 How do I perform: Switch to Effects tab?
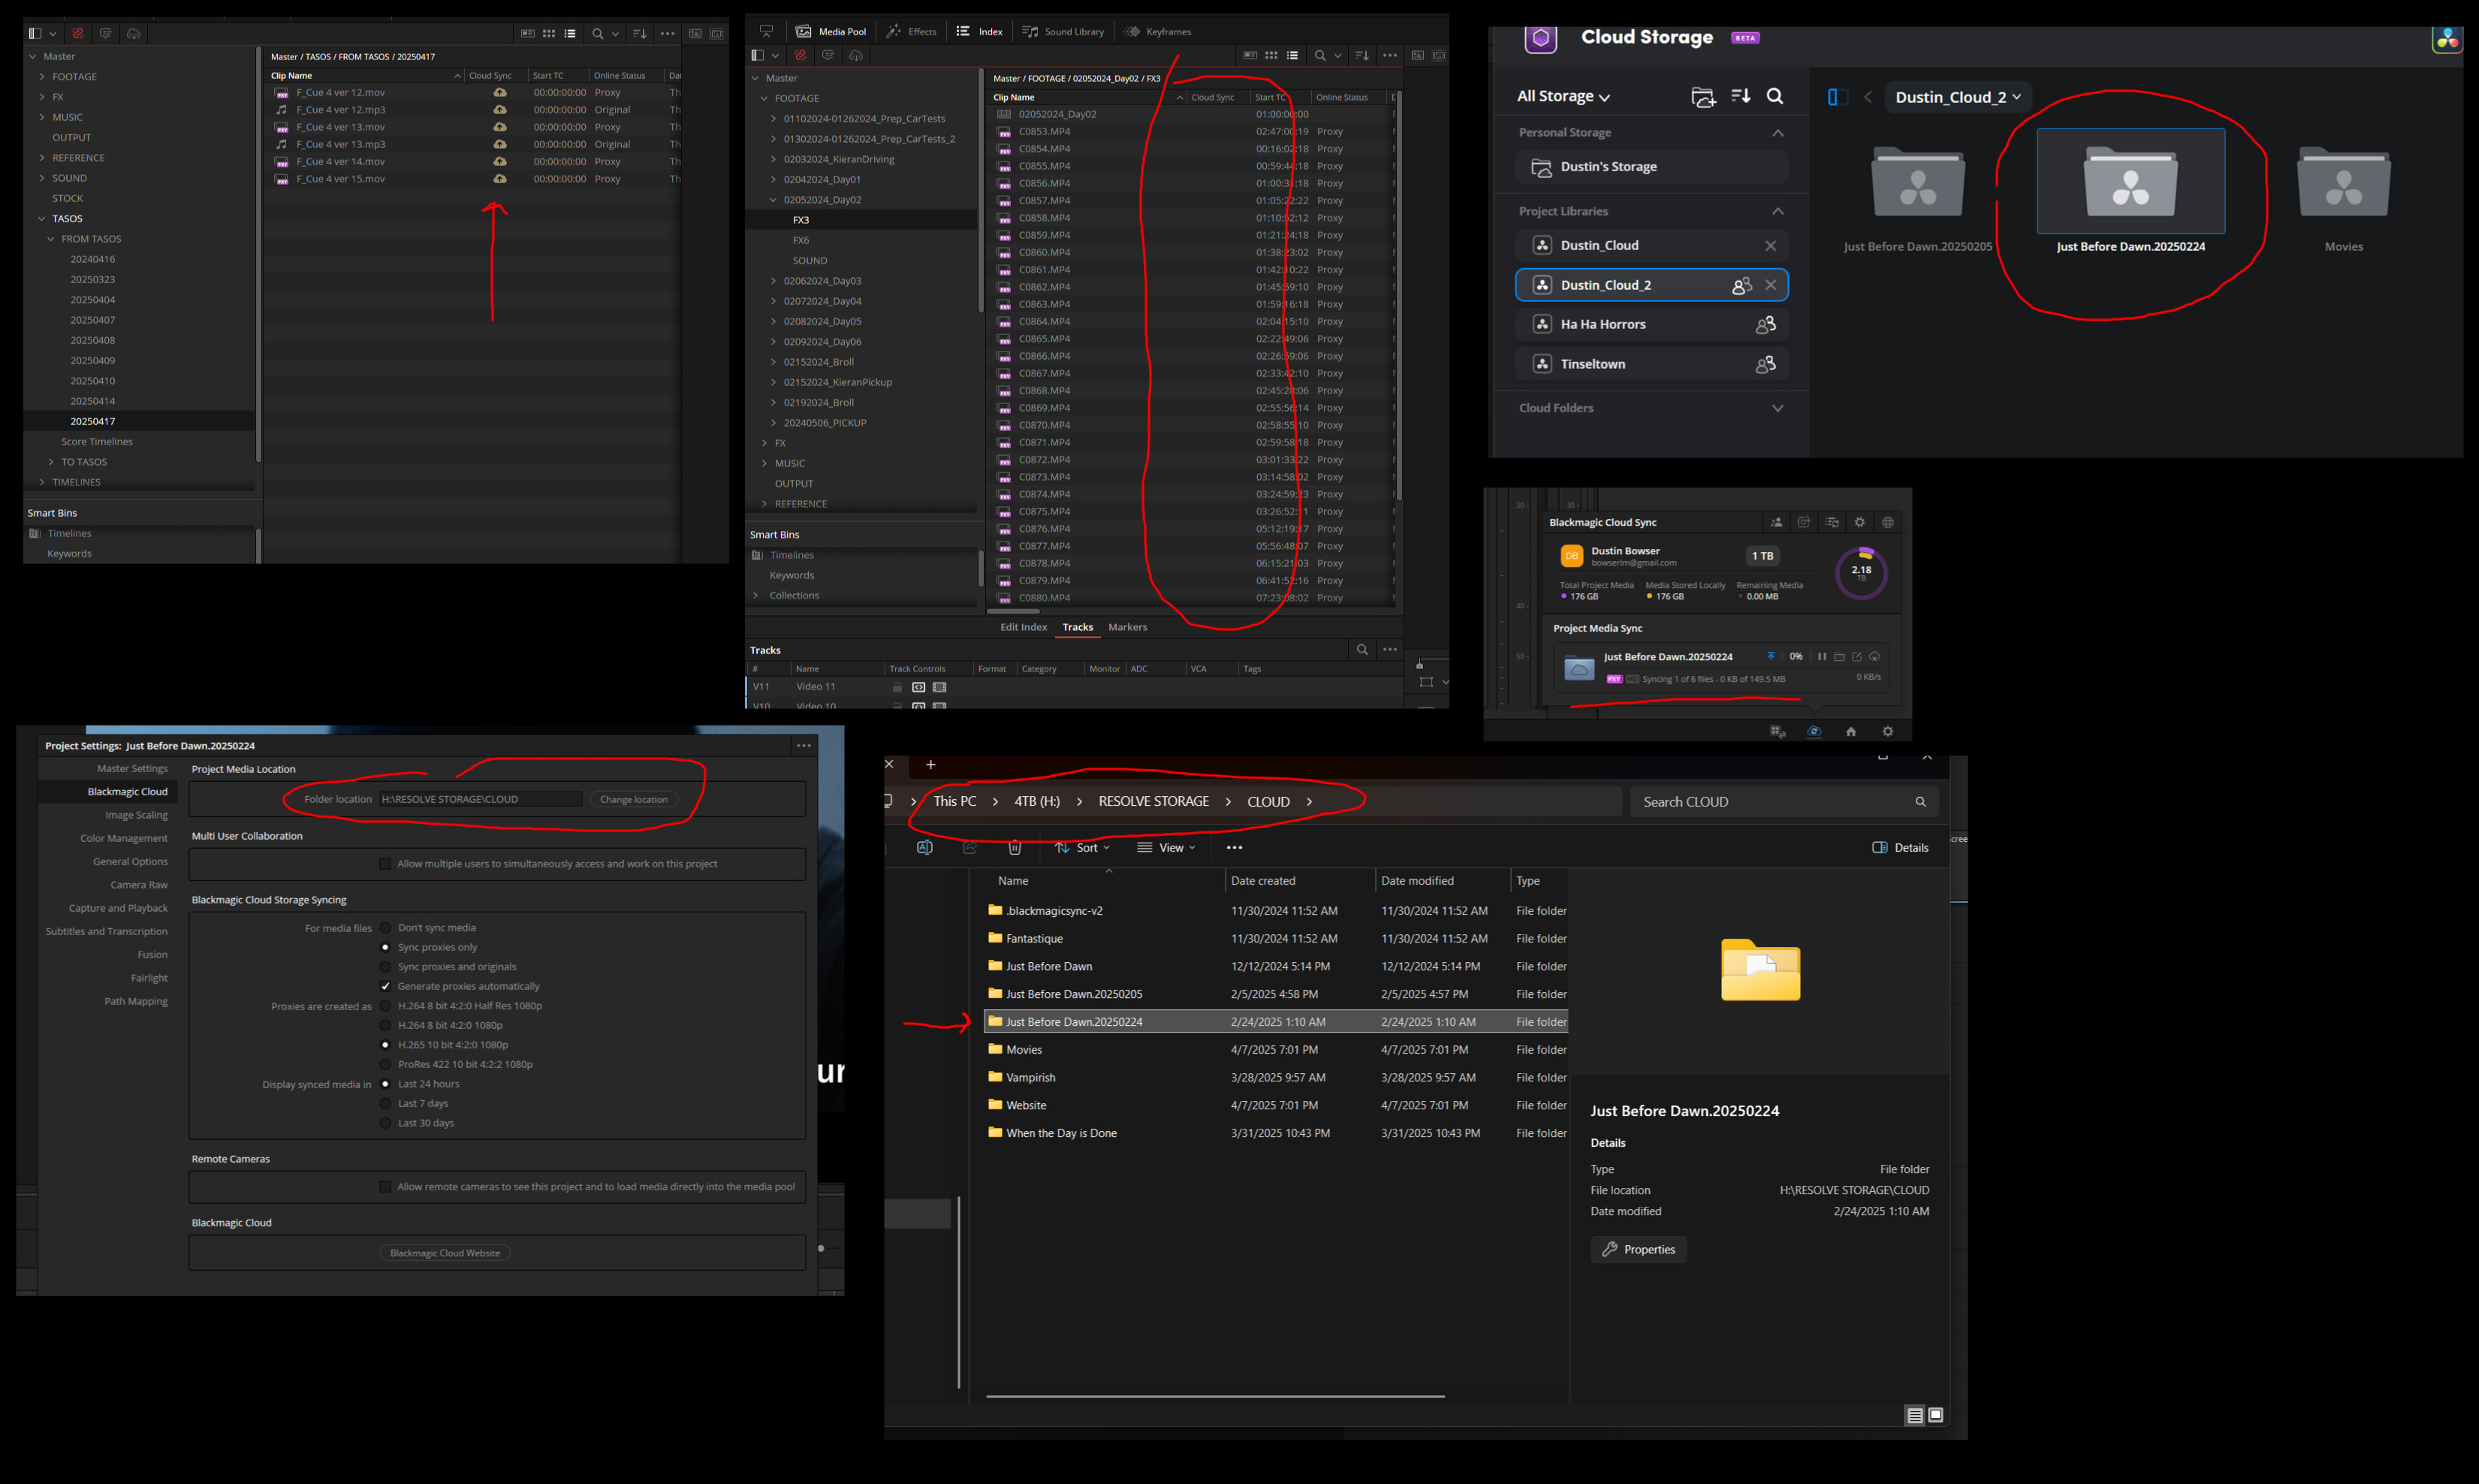(x=911, y=32)
